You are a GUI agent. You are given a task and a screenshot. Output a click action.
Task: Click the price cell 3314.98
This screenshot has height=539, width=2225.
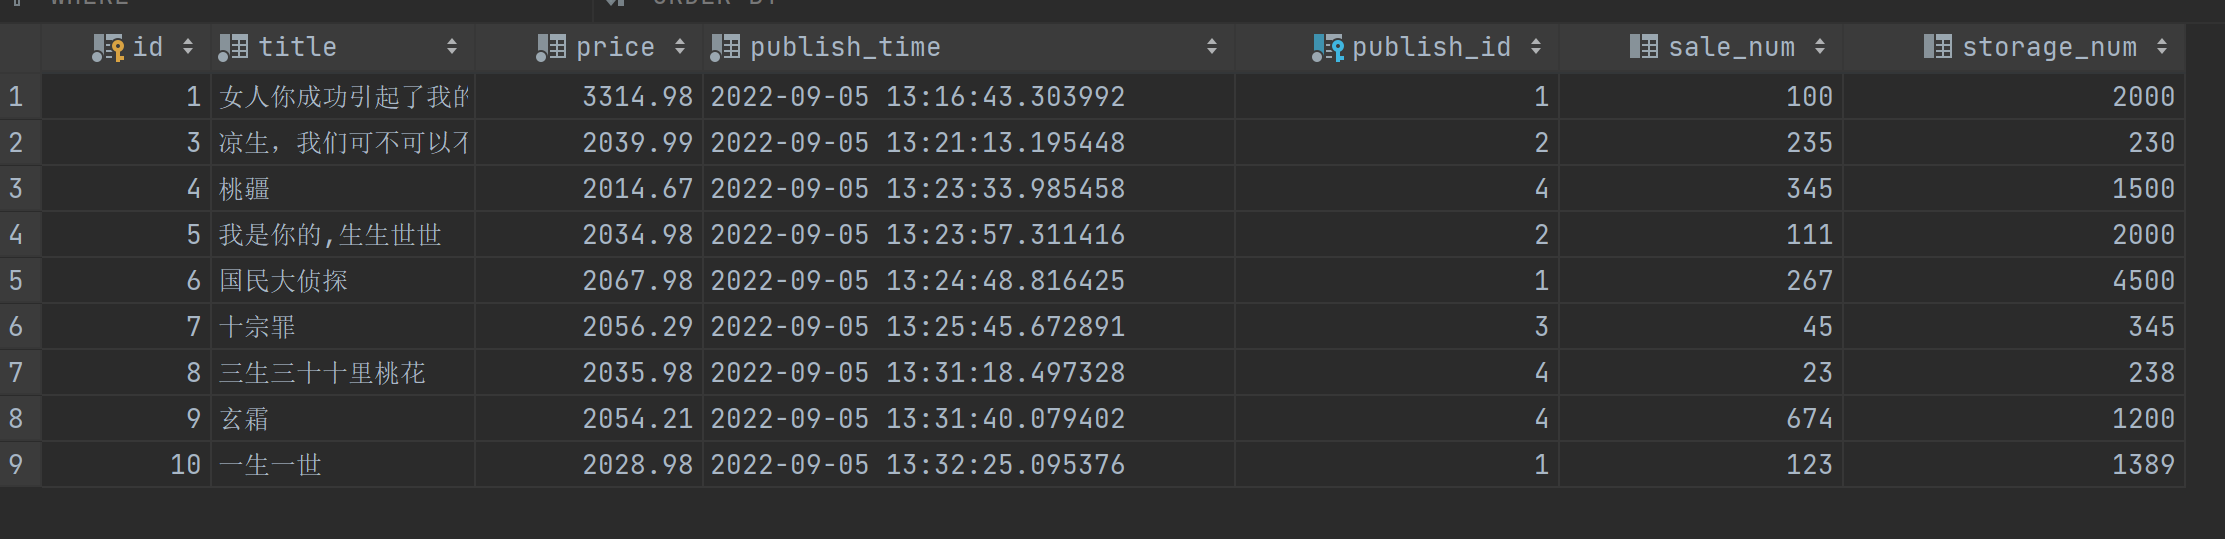tap(638, 97)
